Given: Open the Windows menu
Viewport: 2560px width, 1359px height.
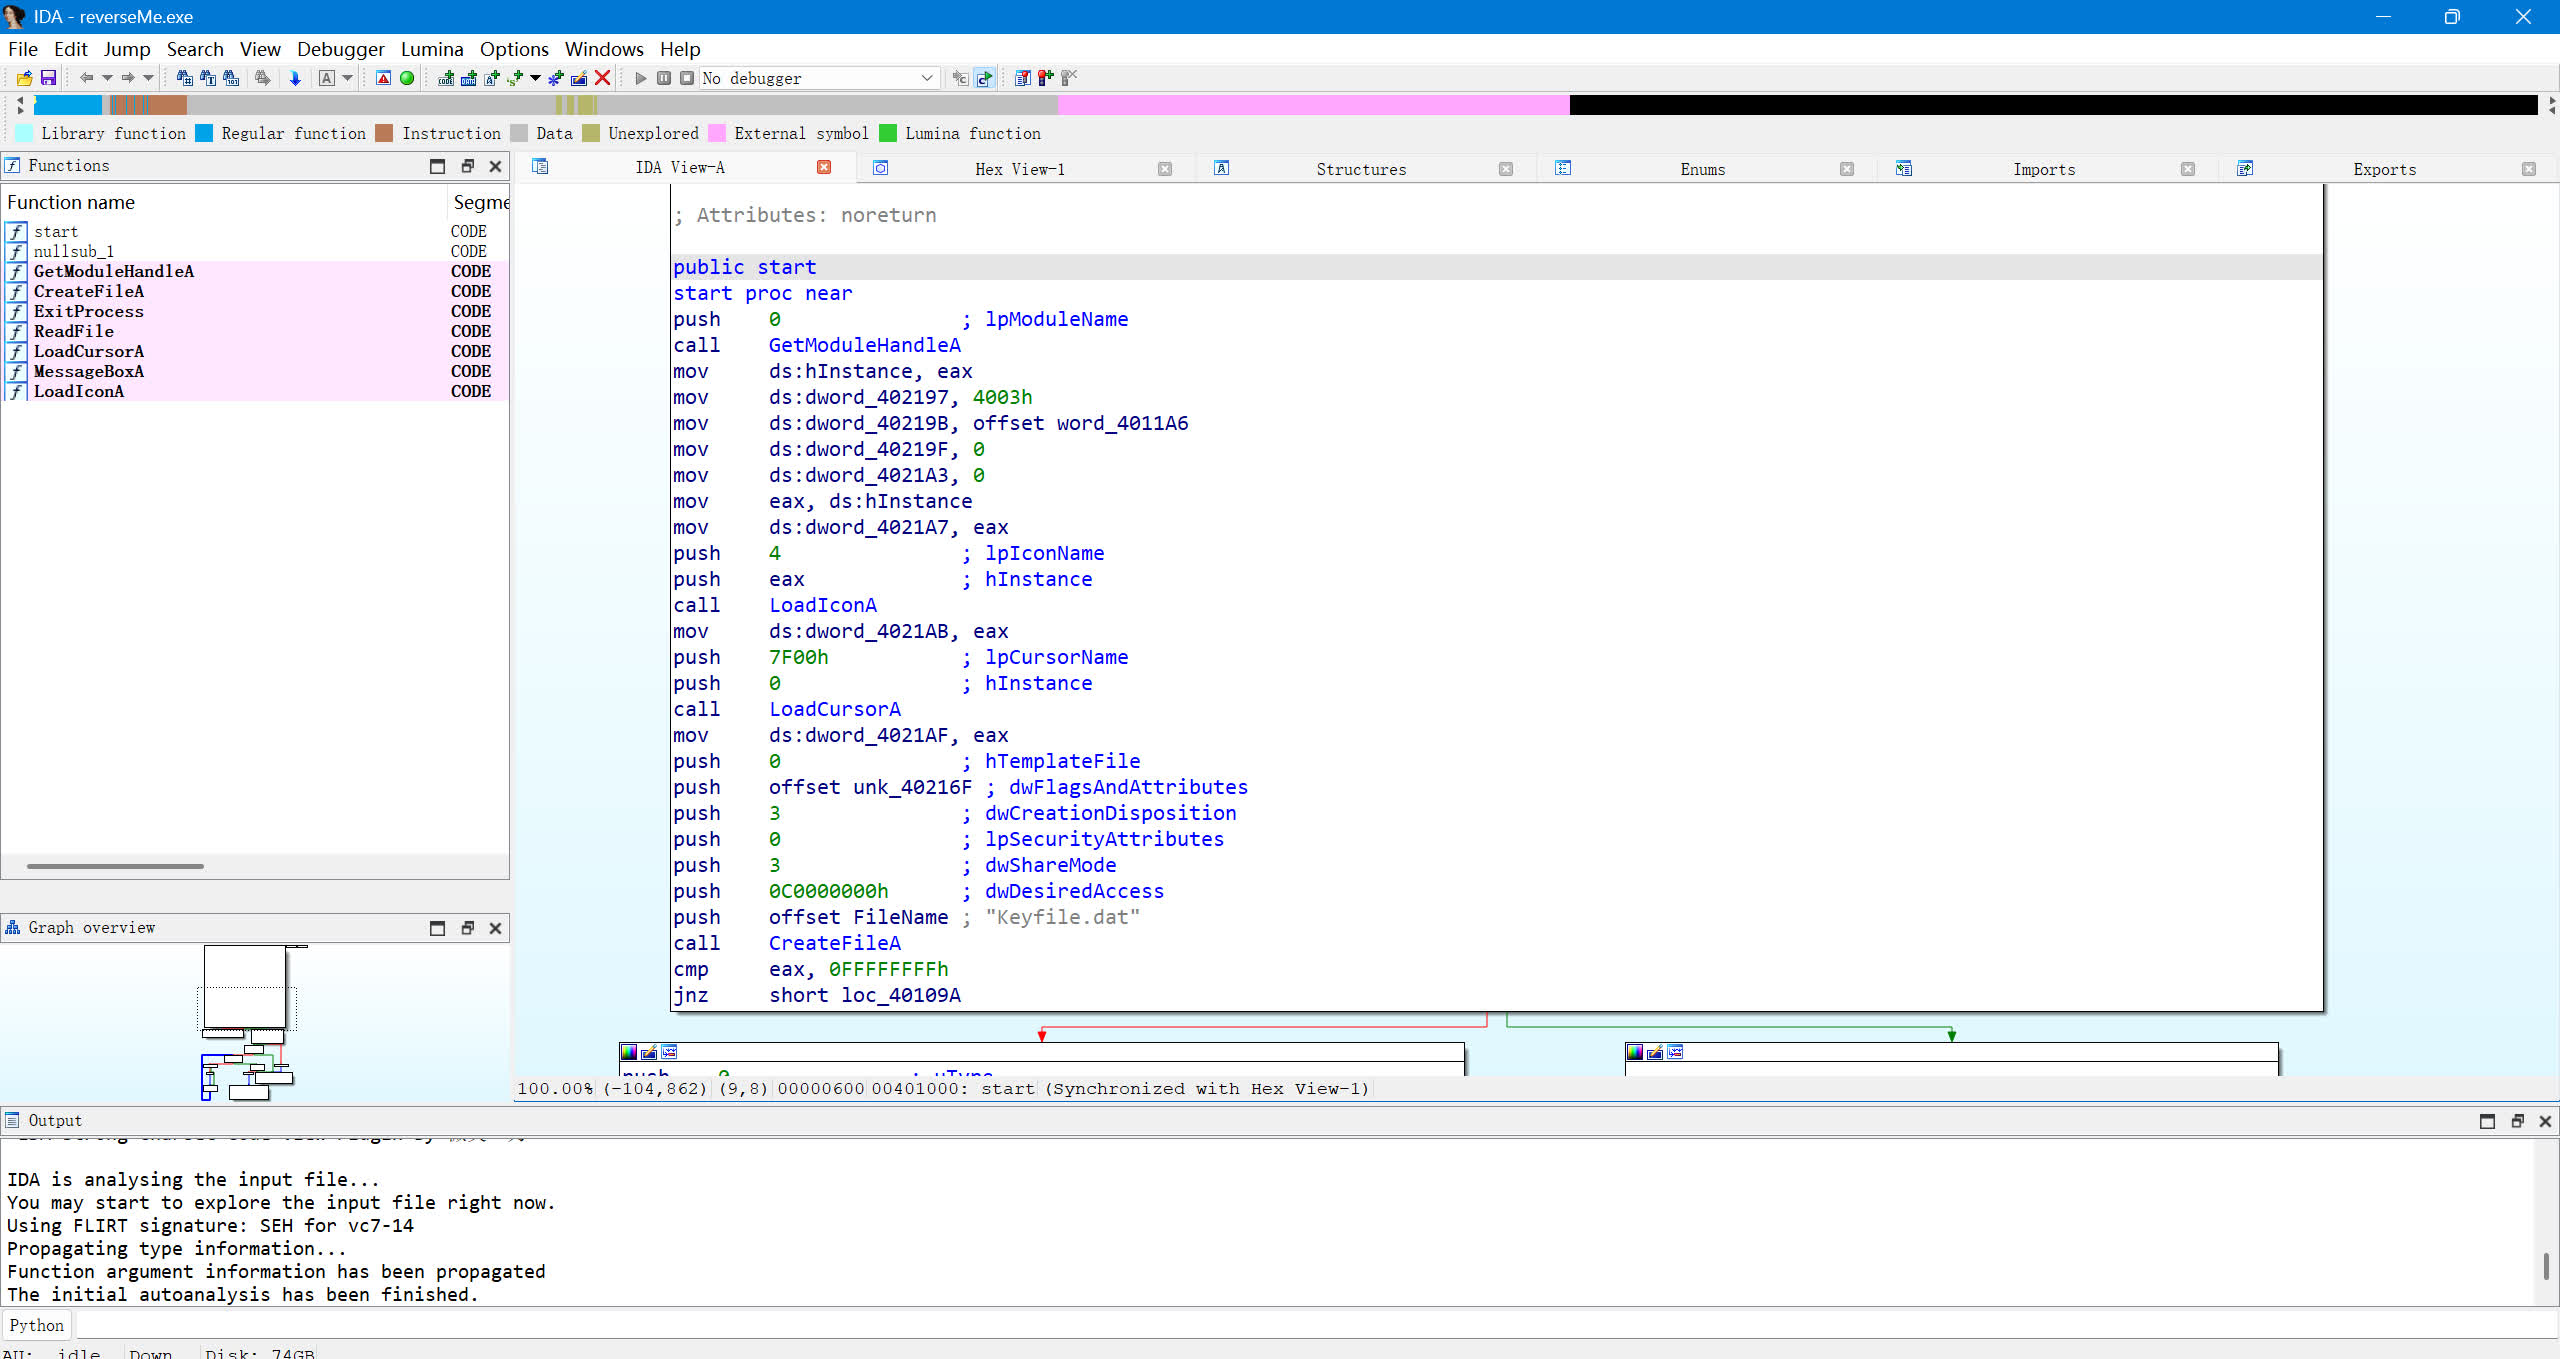Looking at the screenshot, I should 604,49.
